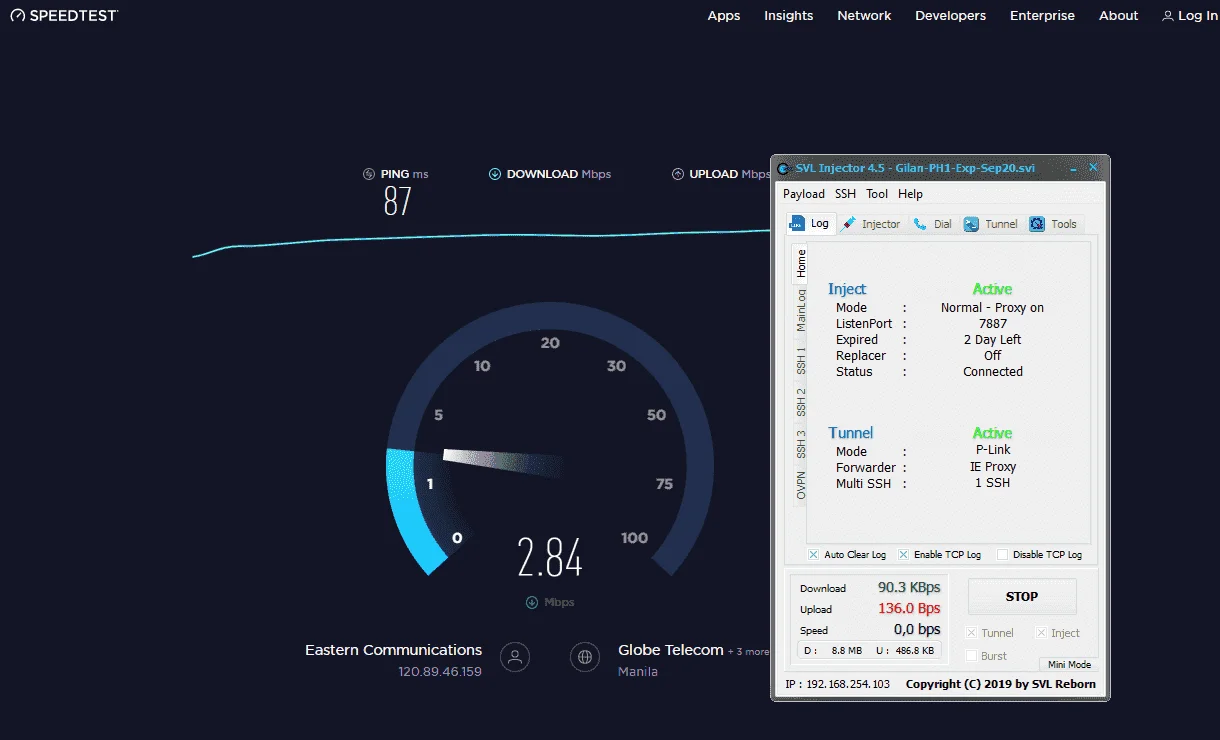
Task: Open the Tunnel tab in SVL Injector
Action: click(990, 224)
